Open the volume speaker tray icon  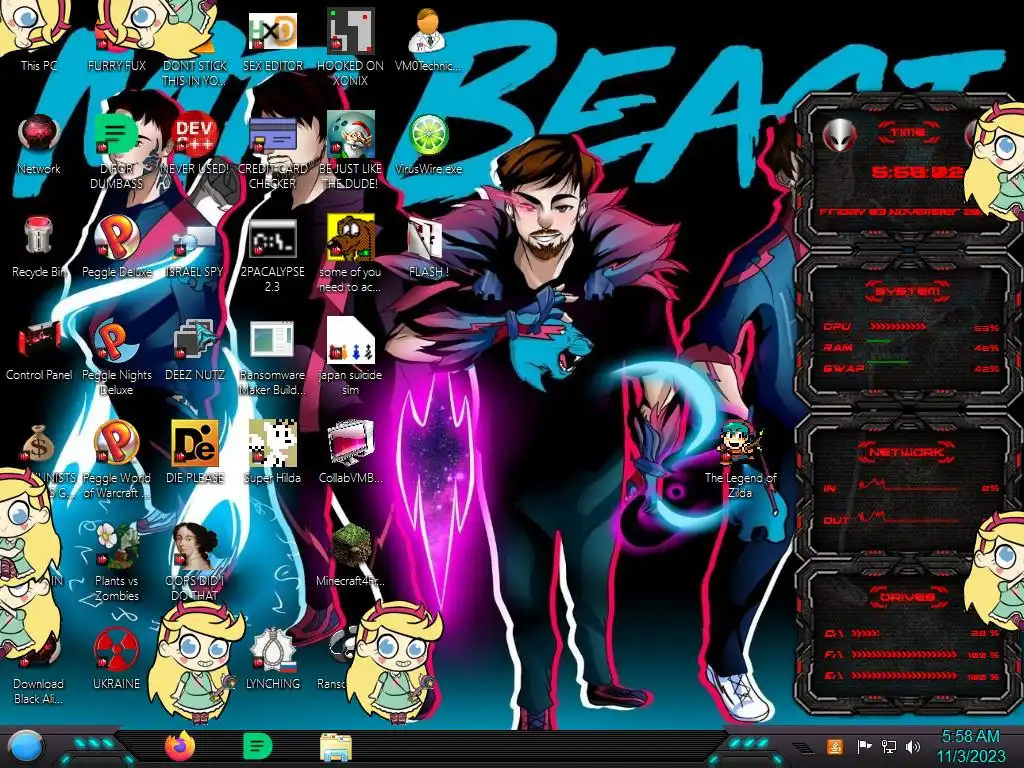(x=912, y=746)
